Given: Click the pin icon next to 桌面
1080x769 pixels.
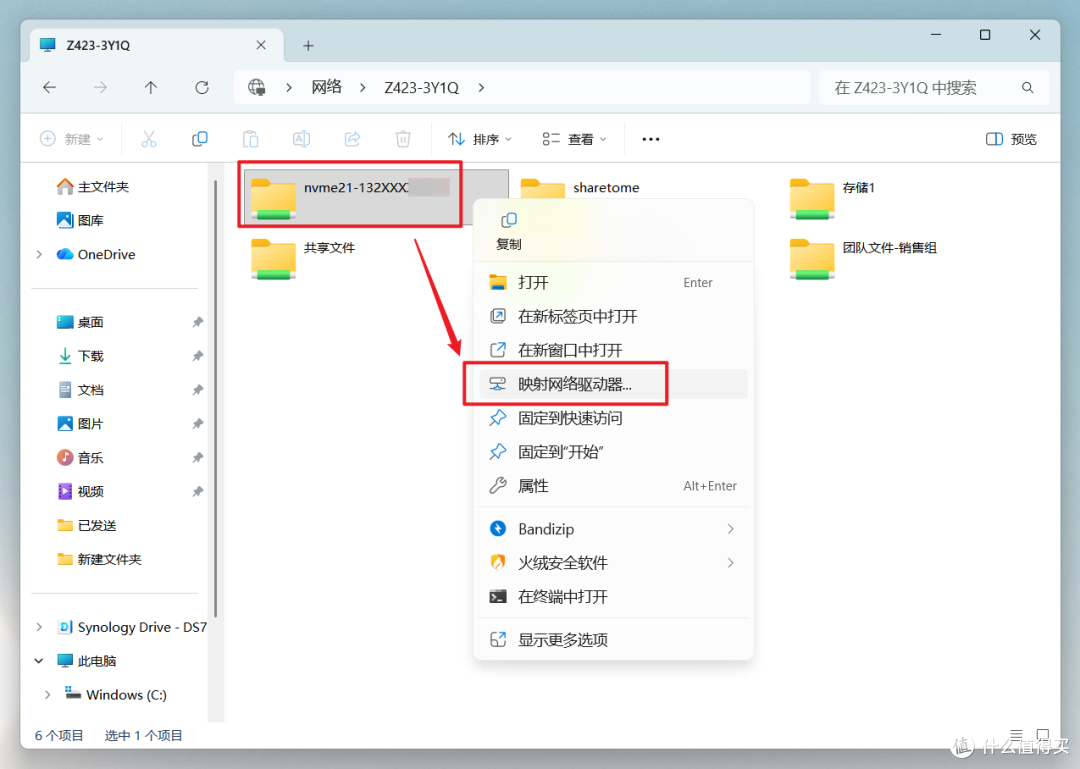Looking at the screenshot, I should pyautogui.click(x=198, y=322).
